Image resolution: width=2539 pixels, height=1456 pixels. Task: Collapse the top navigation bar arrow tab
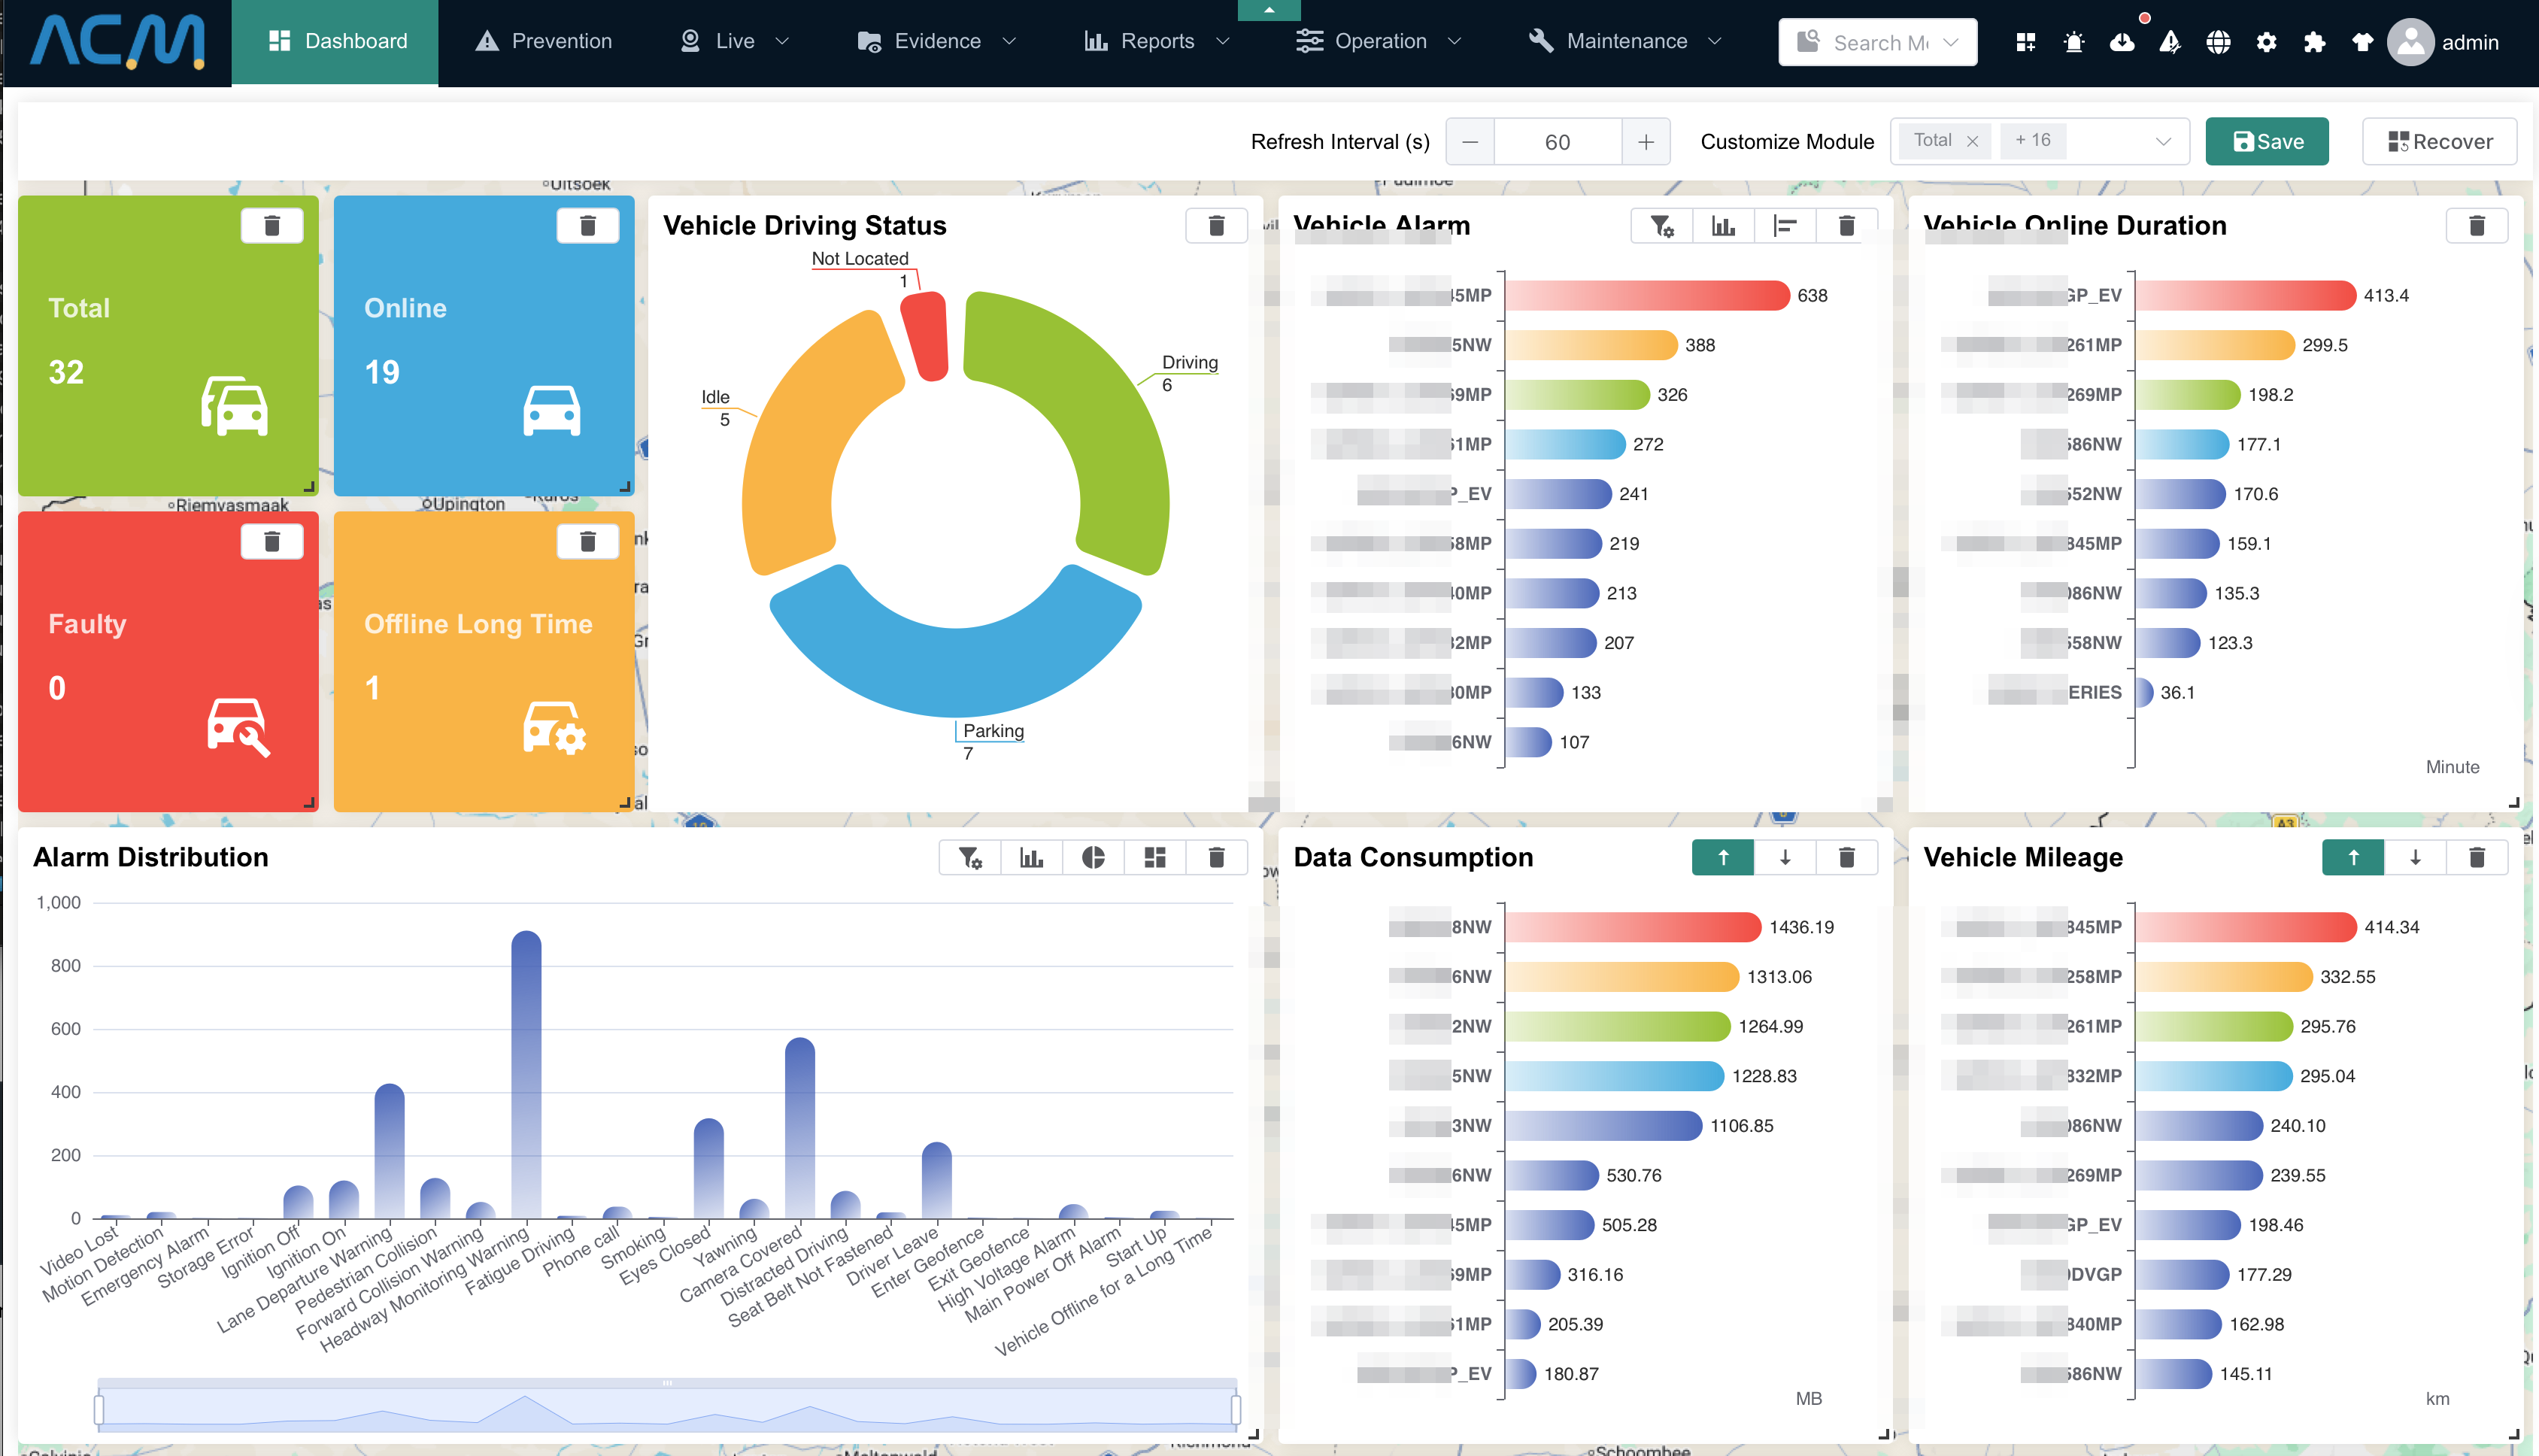tap(1269, 10)
